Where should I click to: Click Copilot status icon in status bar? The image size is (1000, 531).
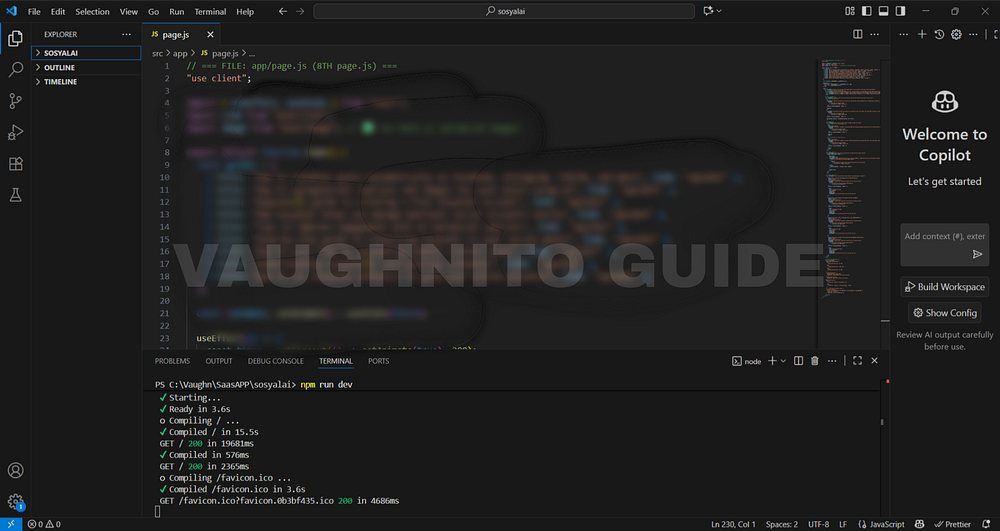(919, 524)
